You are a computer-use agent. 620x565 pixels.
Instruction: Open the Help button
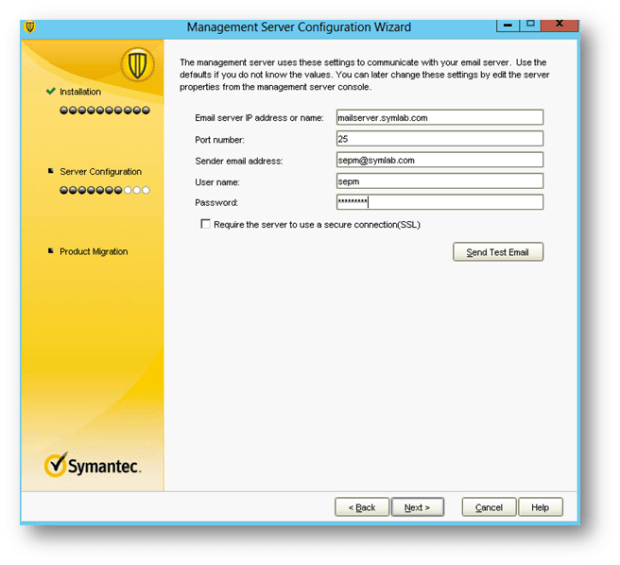(540, 507)
